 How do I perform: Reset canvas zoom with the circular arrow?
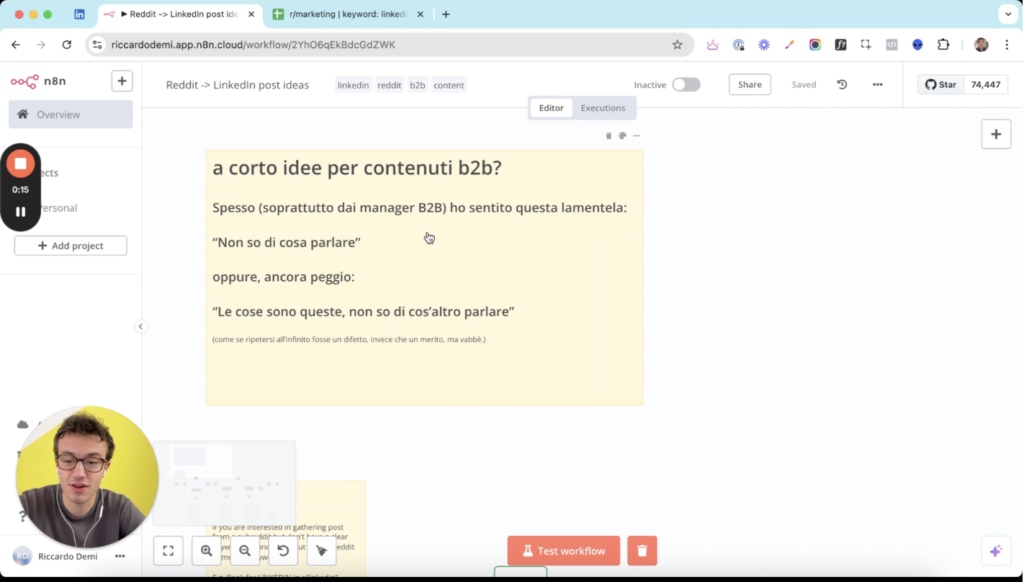[x=283, y=551]
